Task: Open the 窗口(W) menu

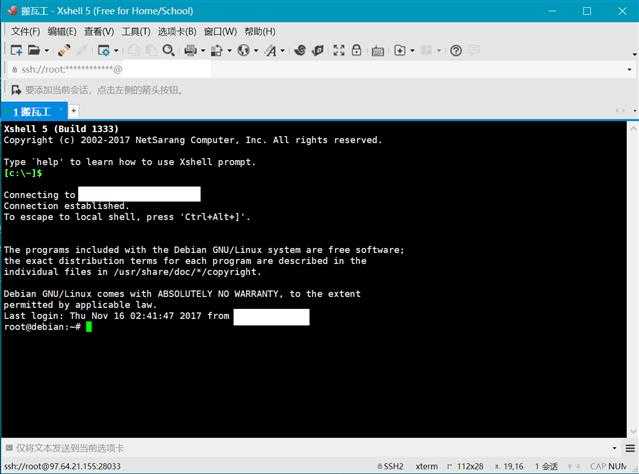Action: 220,31
